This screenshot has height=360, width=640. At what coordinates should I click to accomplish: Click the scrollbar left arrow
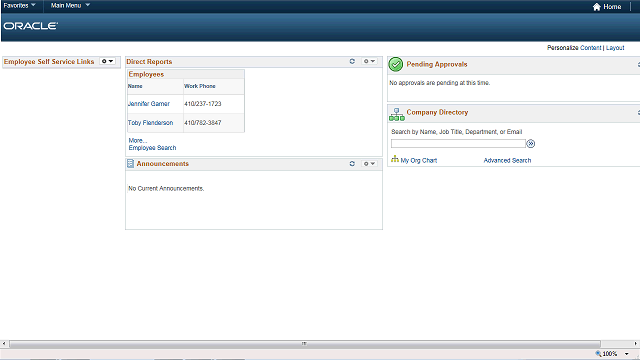click(4, 344)
